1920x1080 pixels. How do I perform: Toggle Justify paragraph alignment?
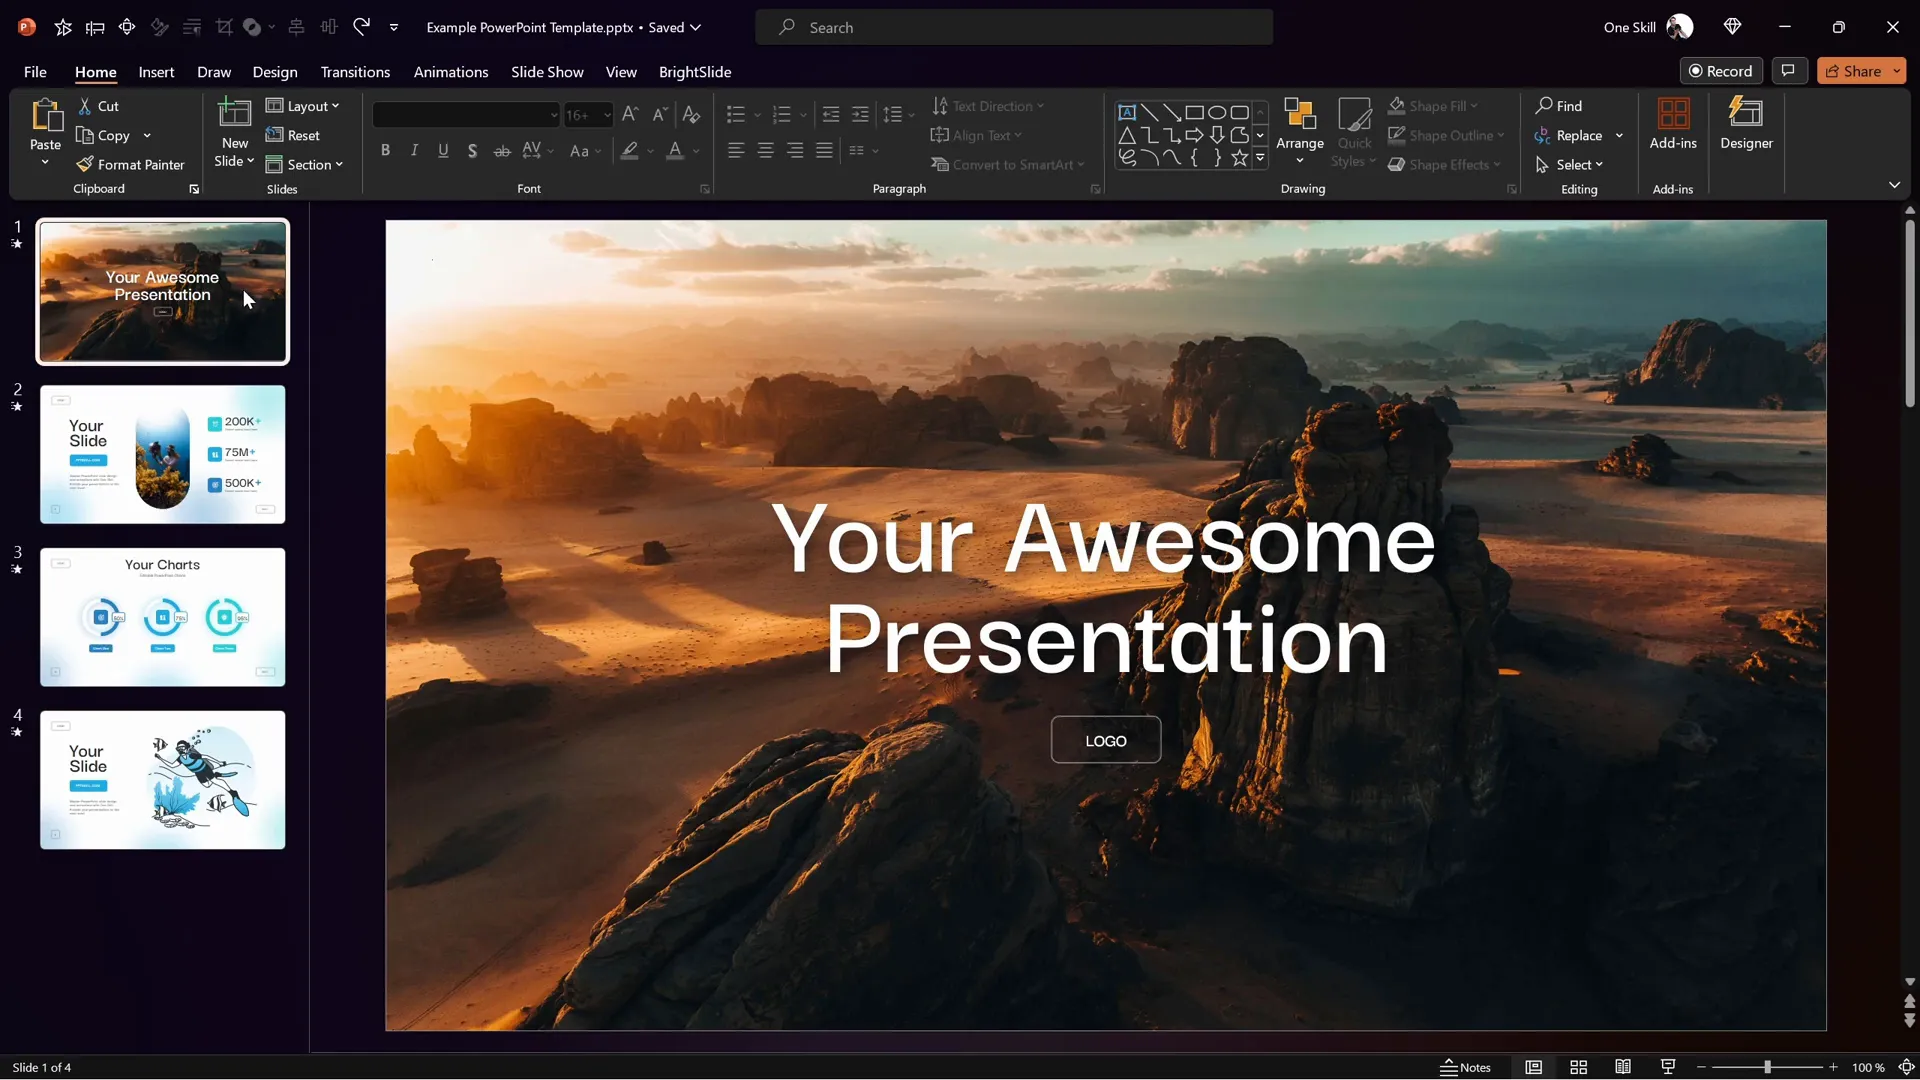point(824,150)
